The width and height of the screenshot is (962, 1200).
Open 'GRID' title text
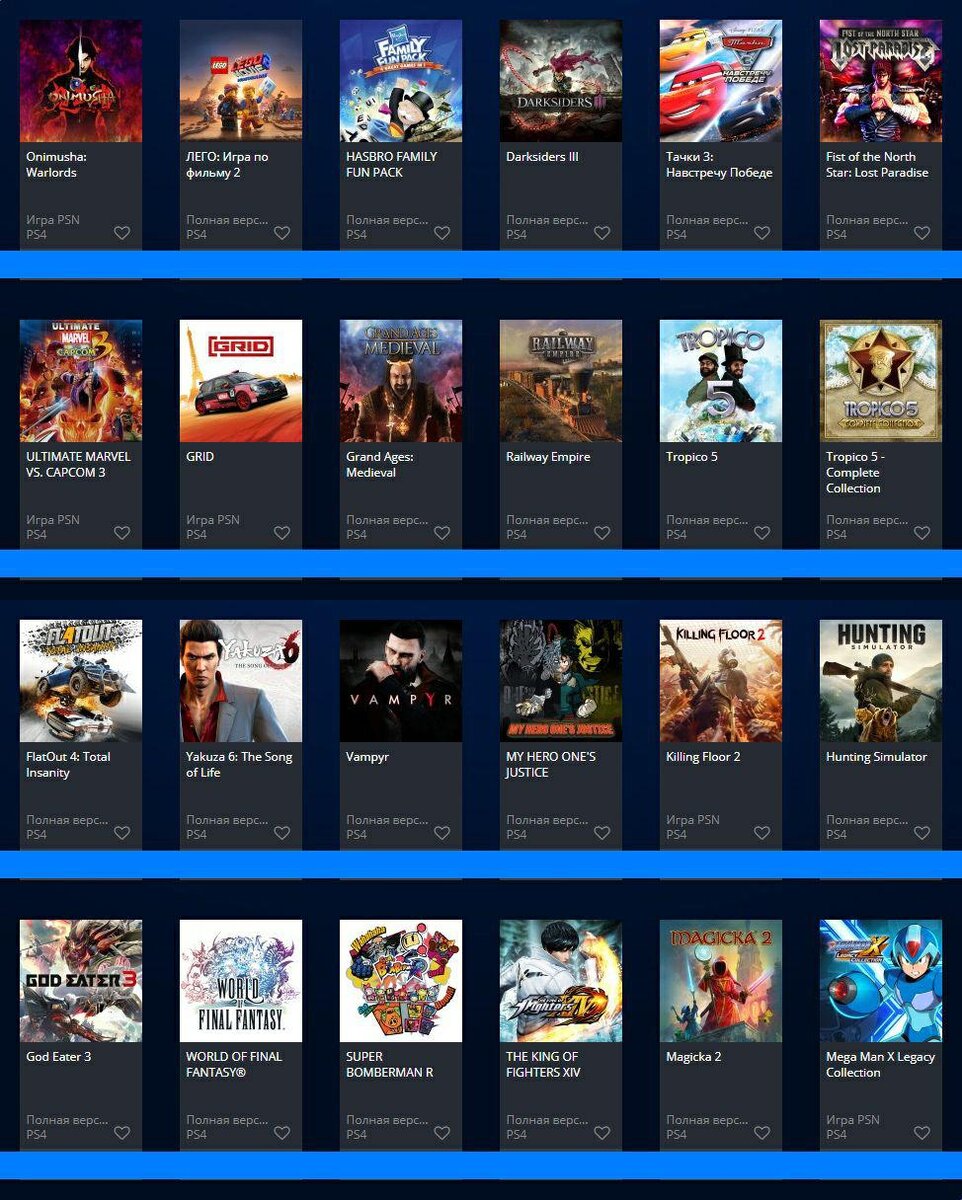(200, 457)
